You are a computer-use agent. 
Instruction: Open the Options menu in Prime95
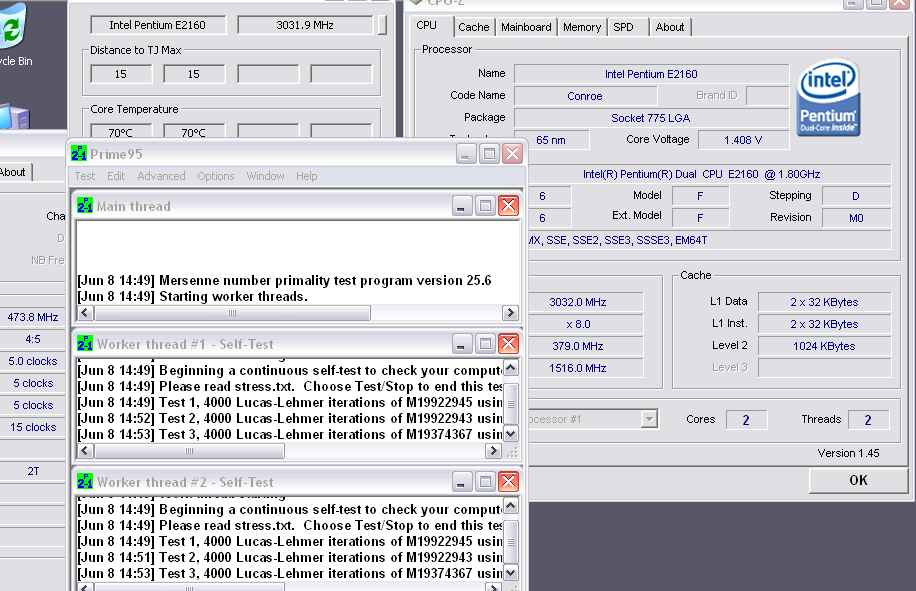click(x=216, y=176)
